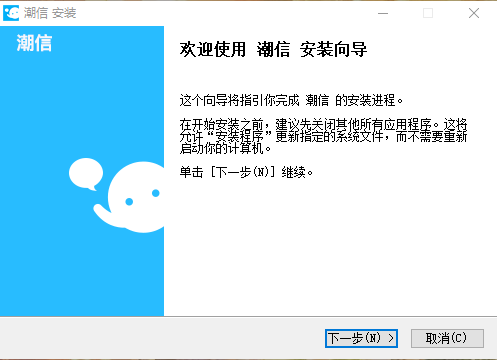The height and width of the screenshot is (360, 497).
Task: Click the paragraph starting 在开始安装之前
Action: (x=323, y=136)
